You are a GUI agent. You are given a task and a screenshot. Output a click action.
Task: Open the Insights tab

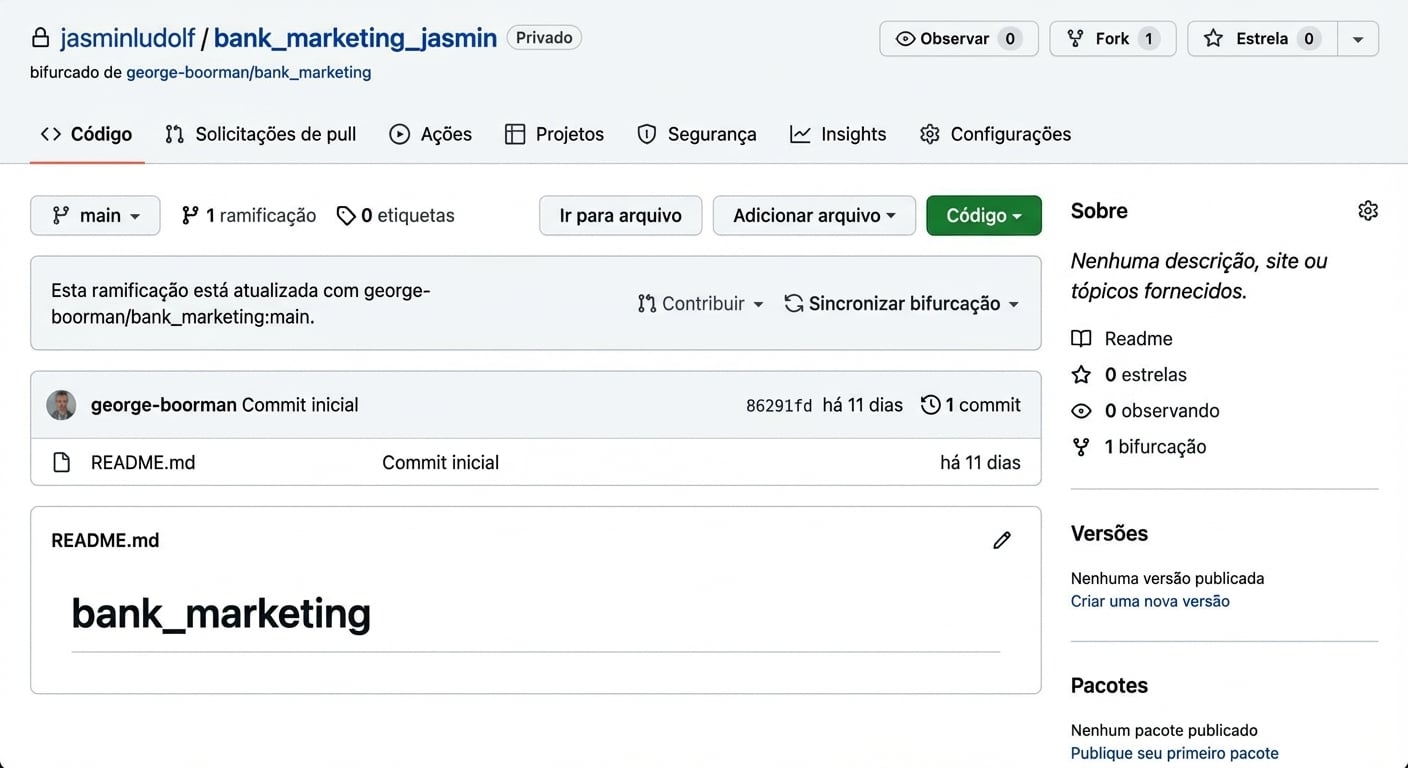pos(837,134)
